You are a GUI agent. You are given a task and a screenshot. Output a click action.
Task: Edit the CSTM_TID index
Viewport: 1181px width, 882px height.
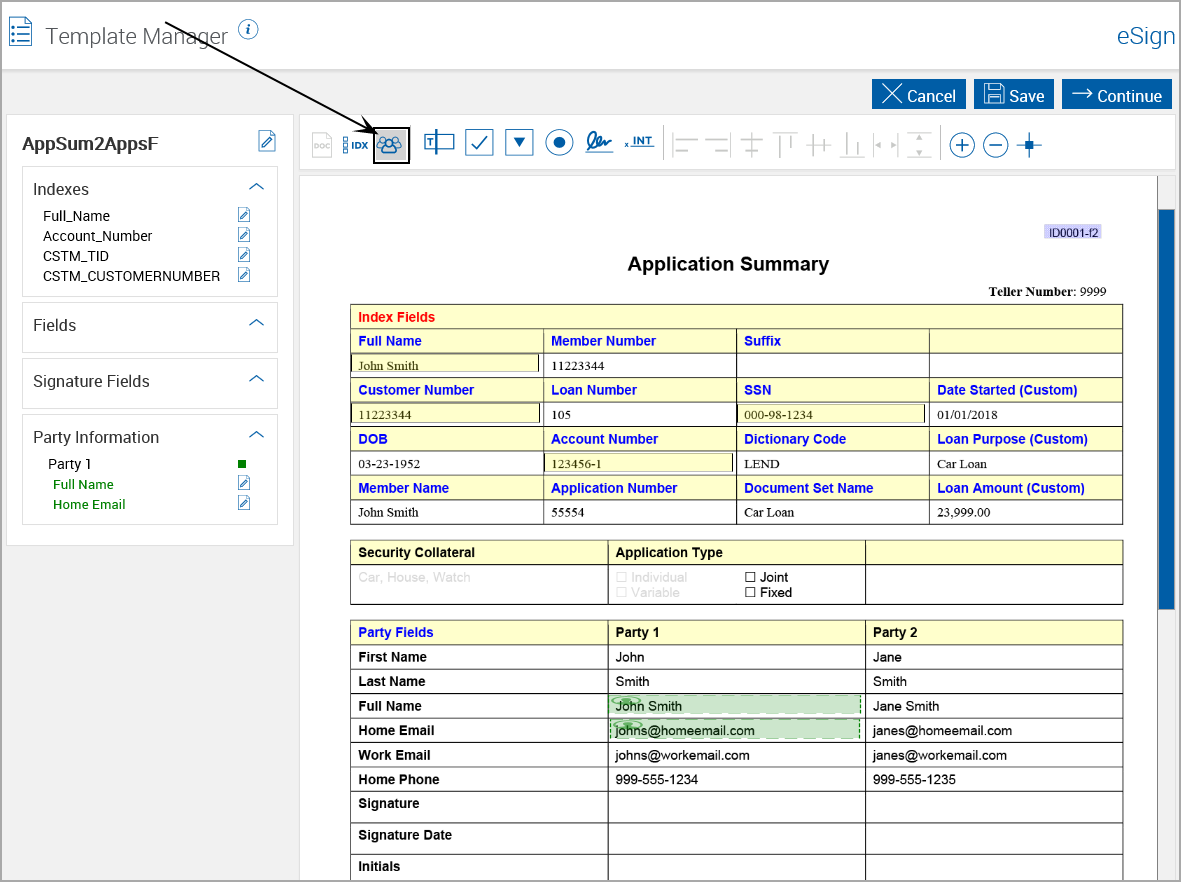coord(244,255)
